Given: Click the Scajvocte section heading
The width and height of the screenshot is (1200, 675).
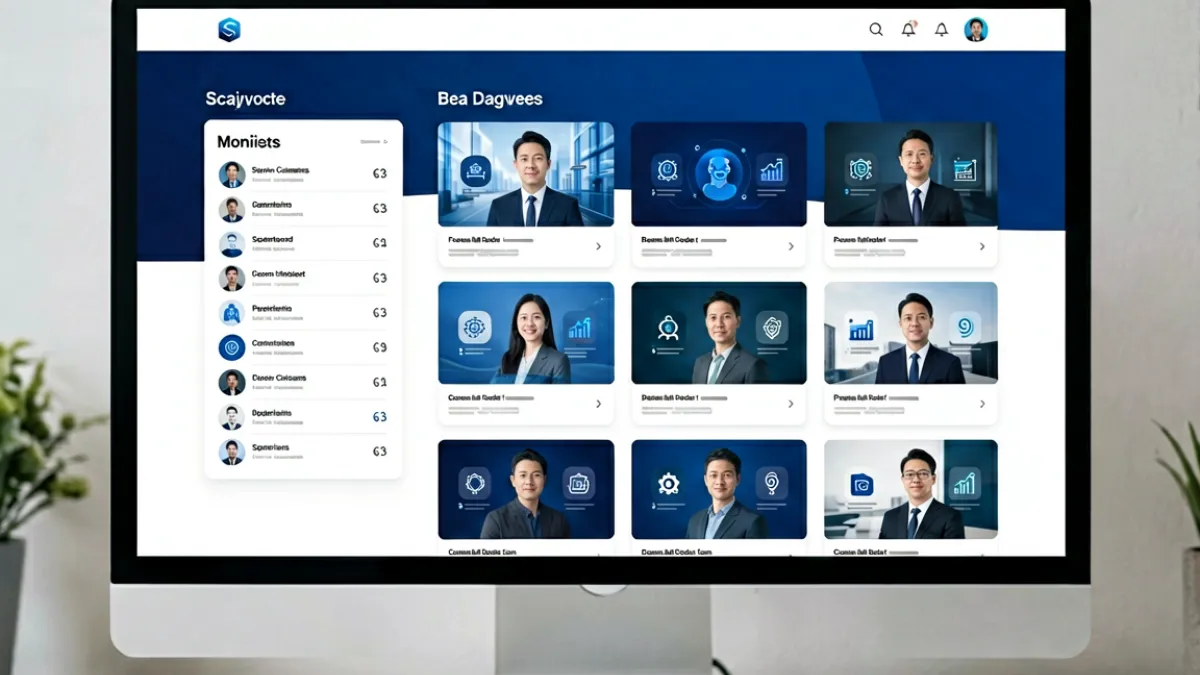Looking at the screenshot, I should click(245, 99).
